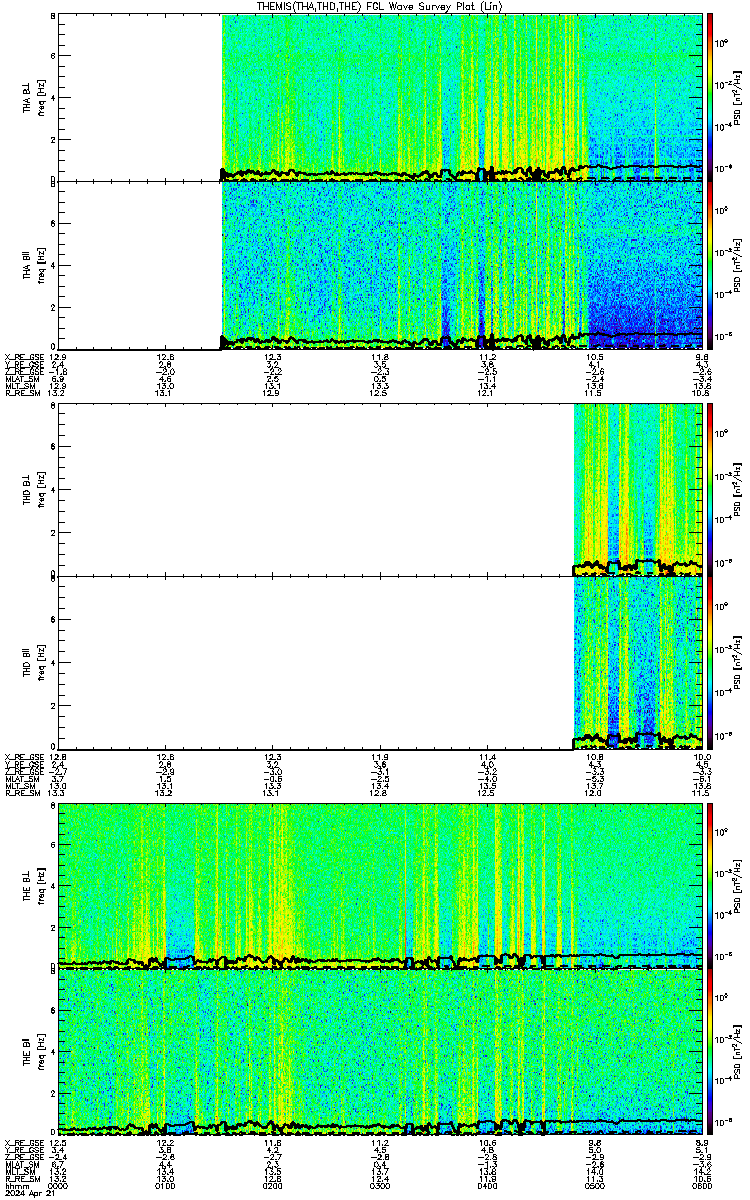Select the THE B-perpendicular color bar
Image resolution: width=750 pixels, height=1200 pixels.
tap(710, 885)
